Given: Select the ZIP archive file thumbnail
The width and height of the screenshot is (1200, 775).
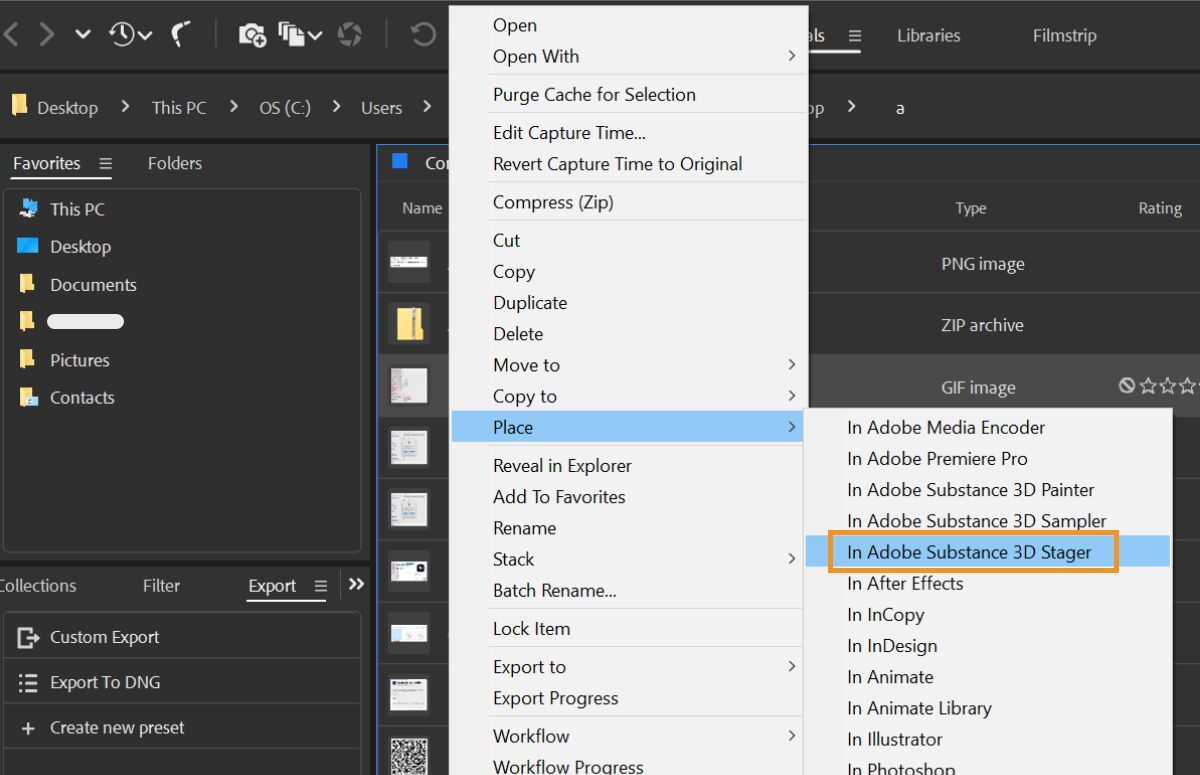Looking at the screenshot, I should (x=409, y=324).
